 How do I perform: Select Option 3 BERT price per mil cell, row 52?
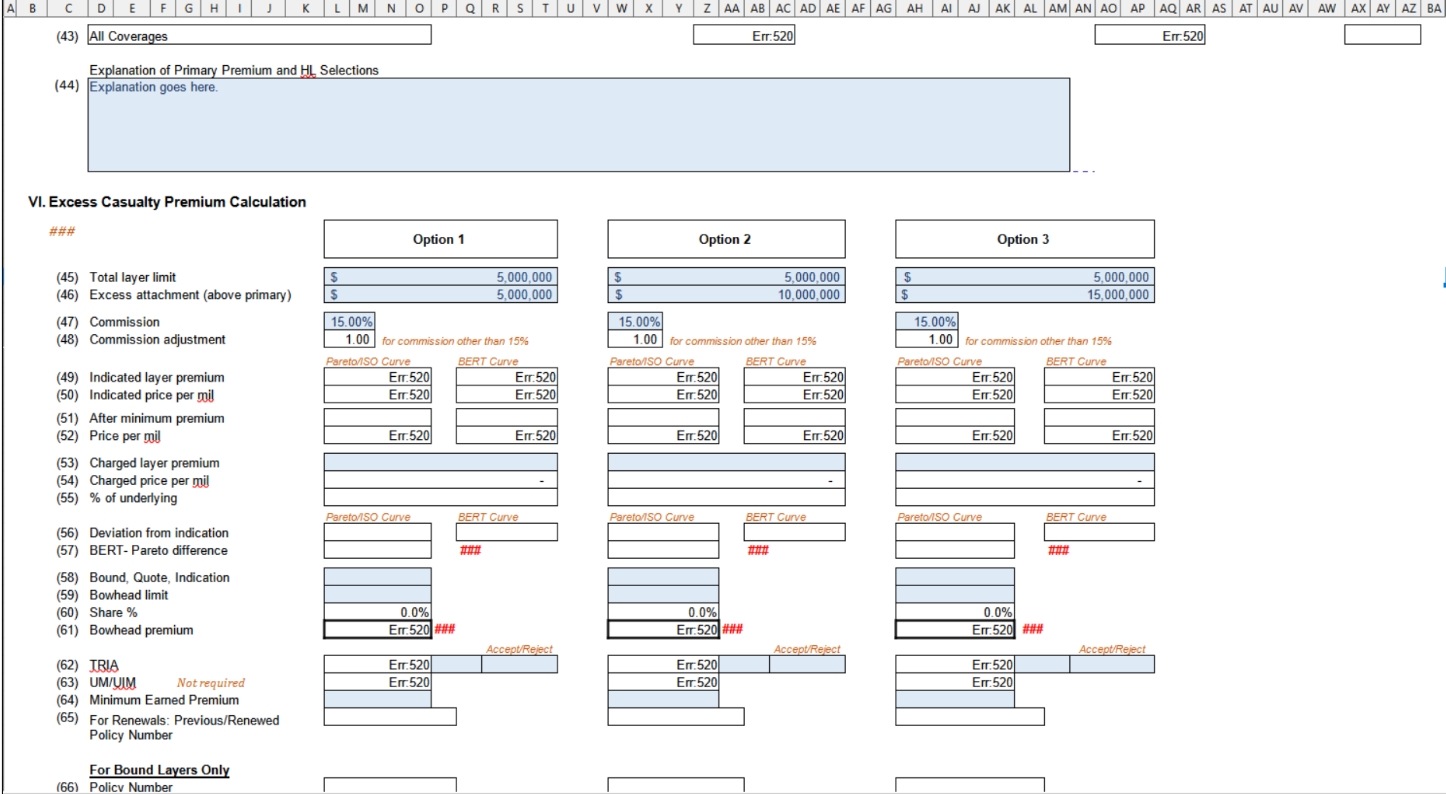tap(1099, 436)
